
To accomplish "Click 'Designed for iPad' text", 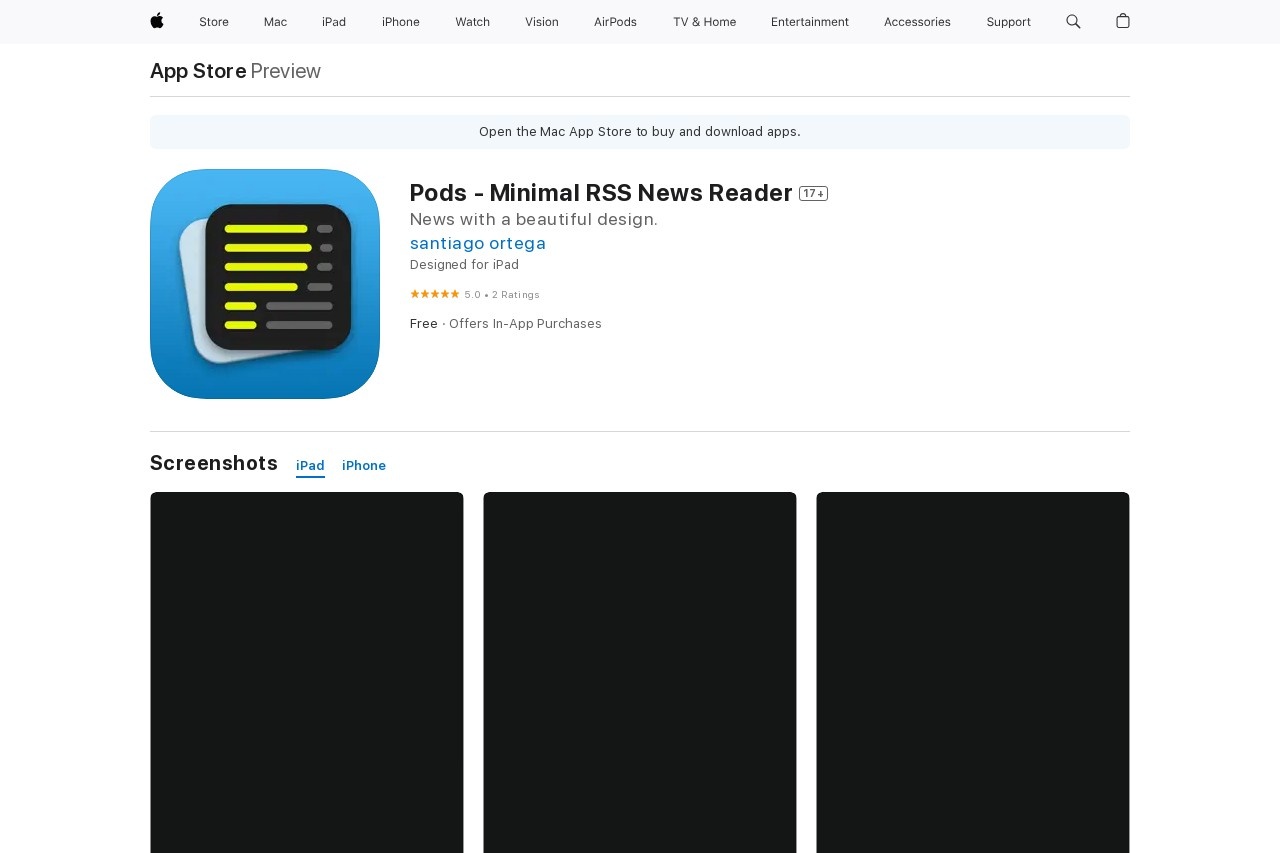I will [x=464, y=265].
